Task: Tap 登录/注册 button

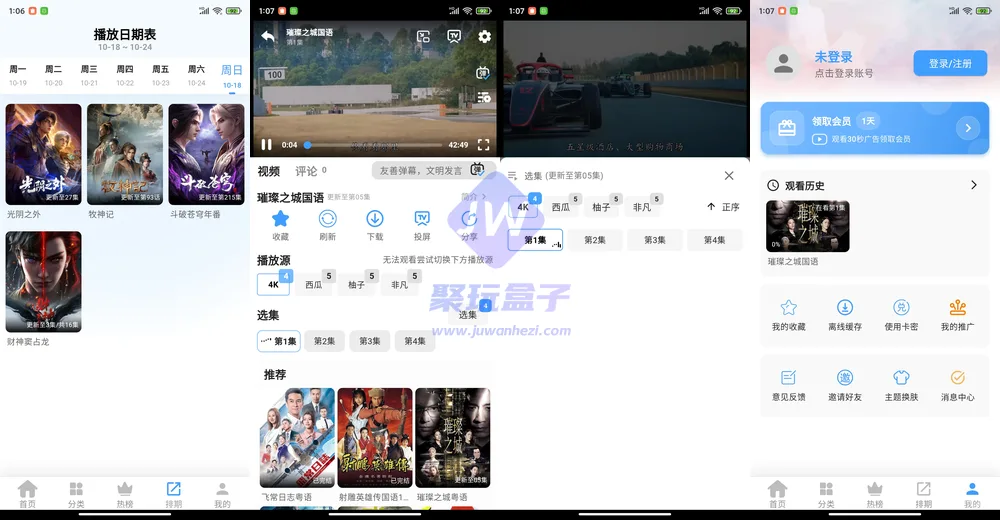Action: tap(950, 64)
